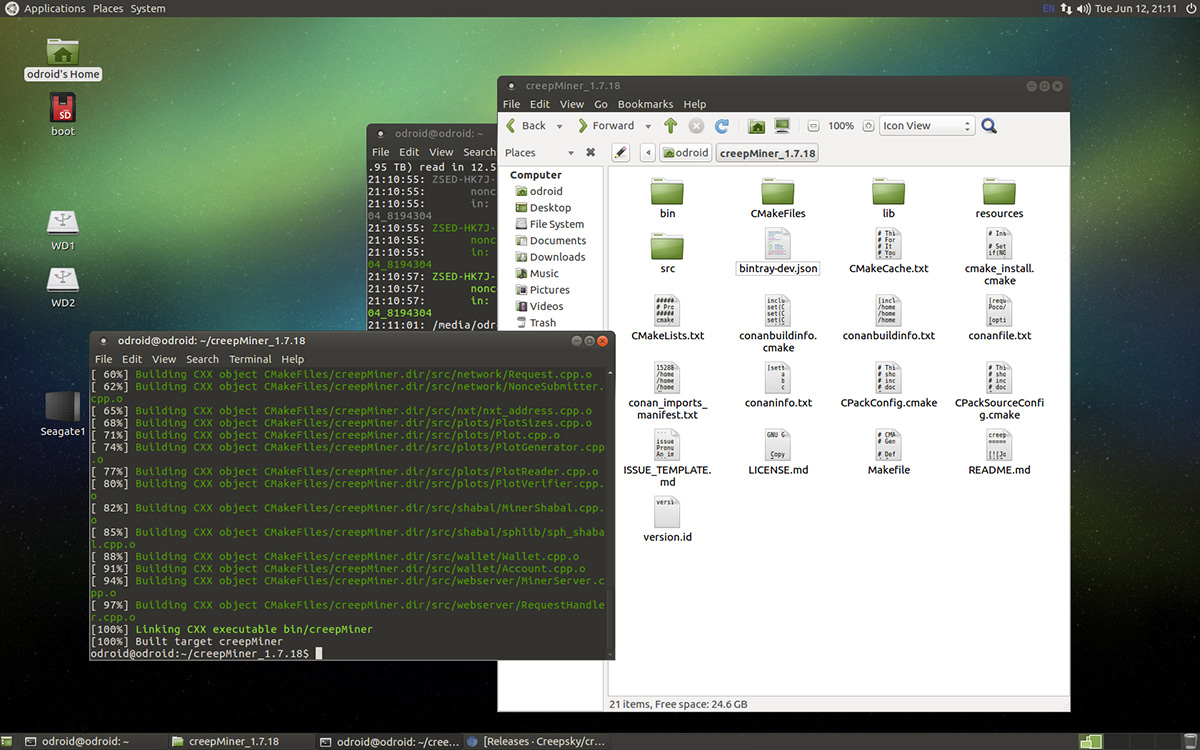Select the LICENSE.md file

pyautogui.click(x=778, y=453)
